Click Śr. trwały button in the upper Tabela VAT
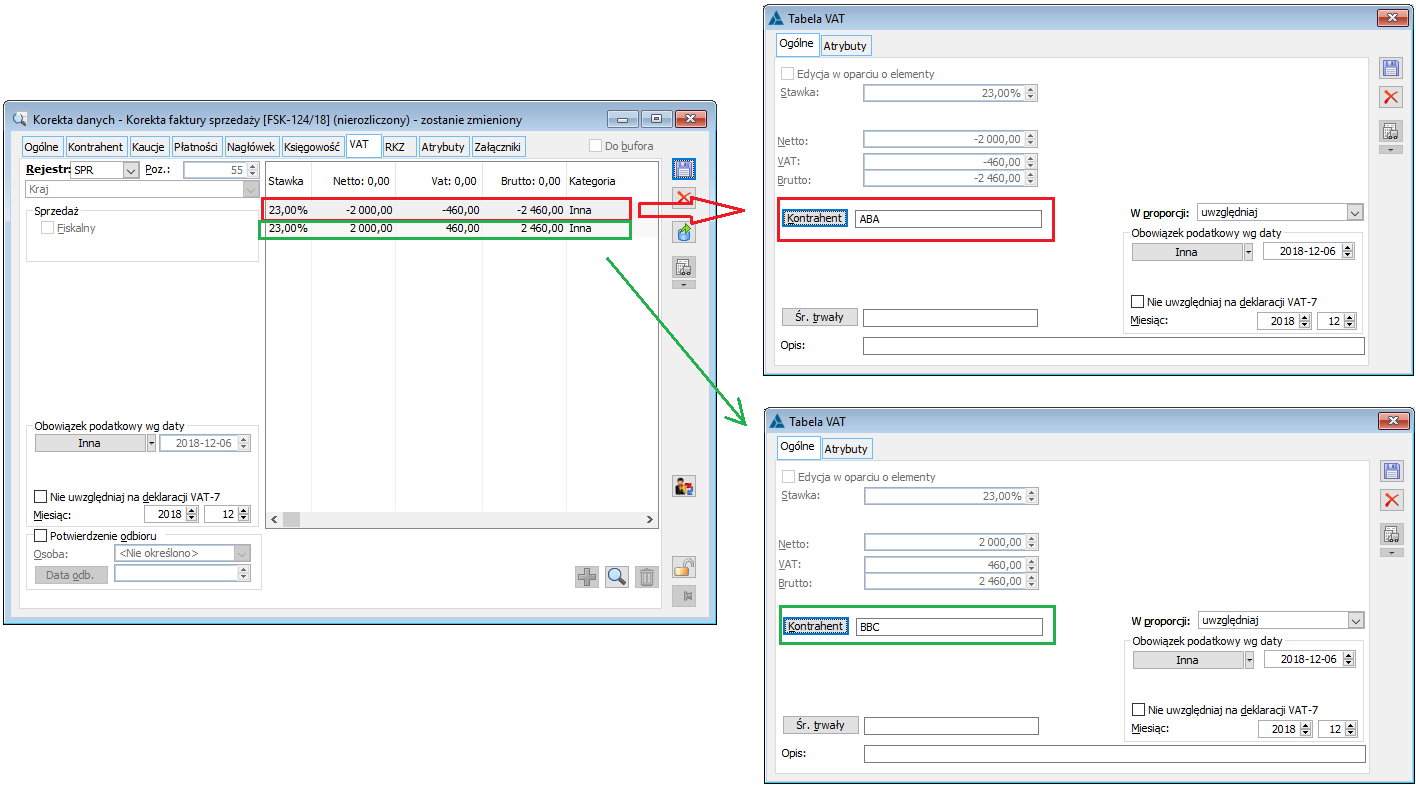This screenshot has height=795, width=1416. [x=820, y=317]
